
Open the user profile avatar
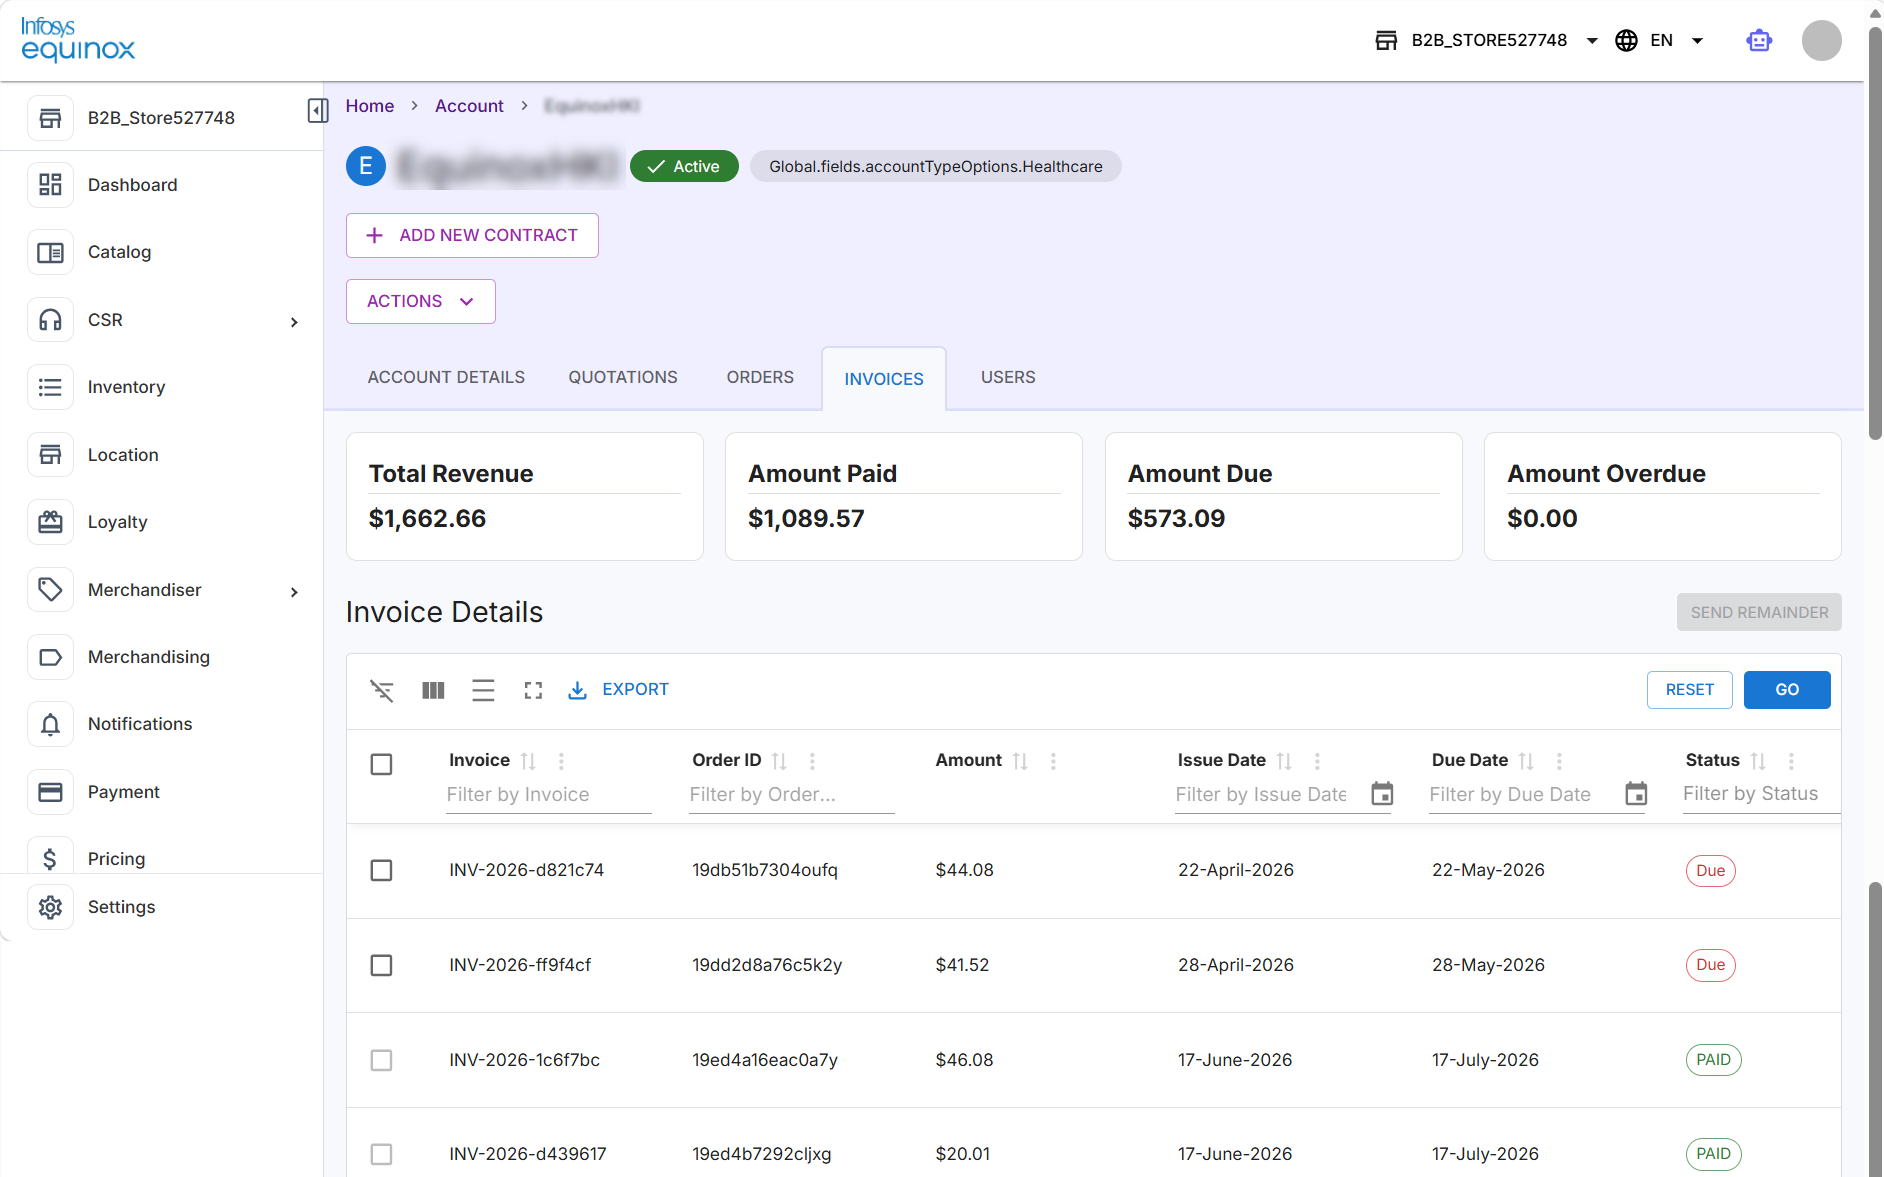1822,40
